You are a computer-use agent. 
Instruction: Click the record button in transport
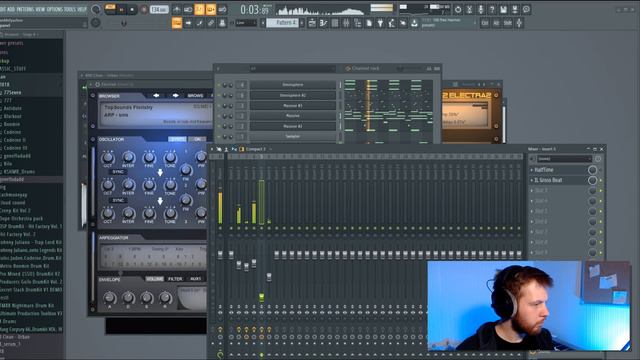tap(144, 9)
